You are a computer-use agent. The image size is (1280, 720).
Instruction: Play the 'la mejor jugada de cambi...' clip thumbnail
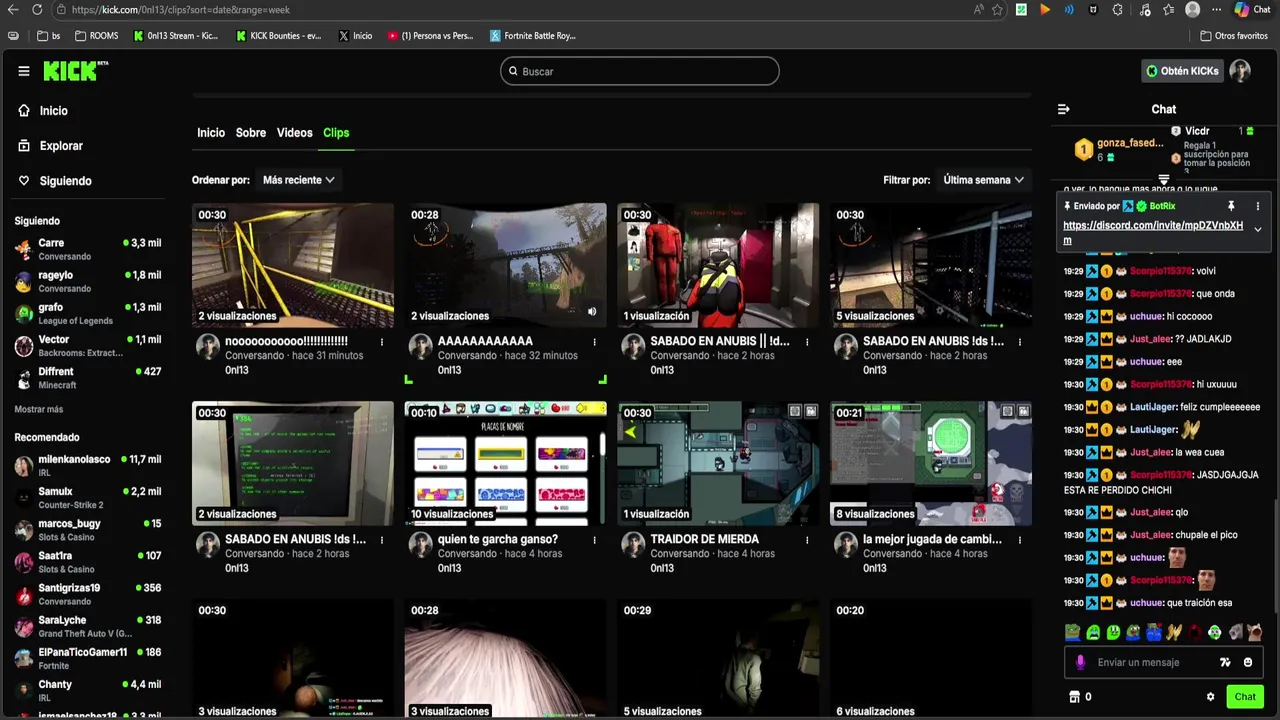coord(931,463)
